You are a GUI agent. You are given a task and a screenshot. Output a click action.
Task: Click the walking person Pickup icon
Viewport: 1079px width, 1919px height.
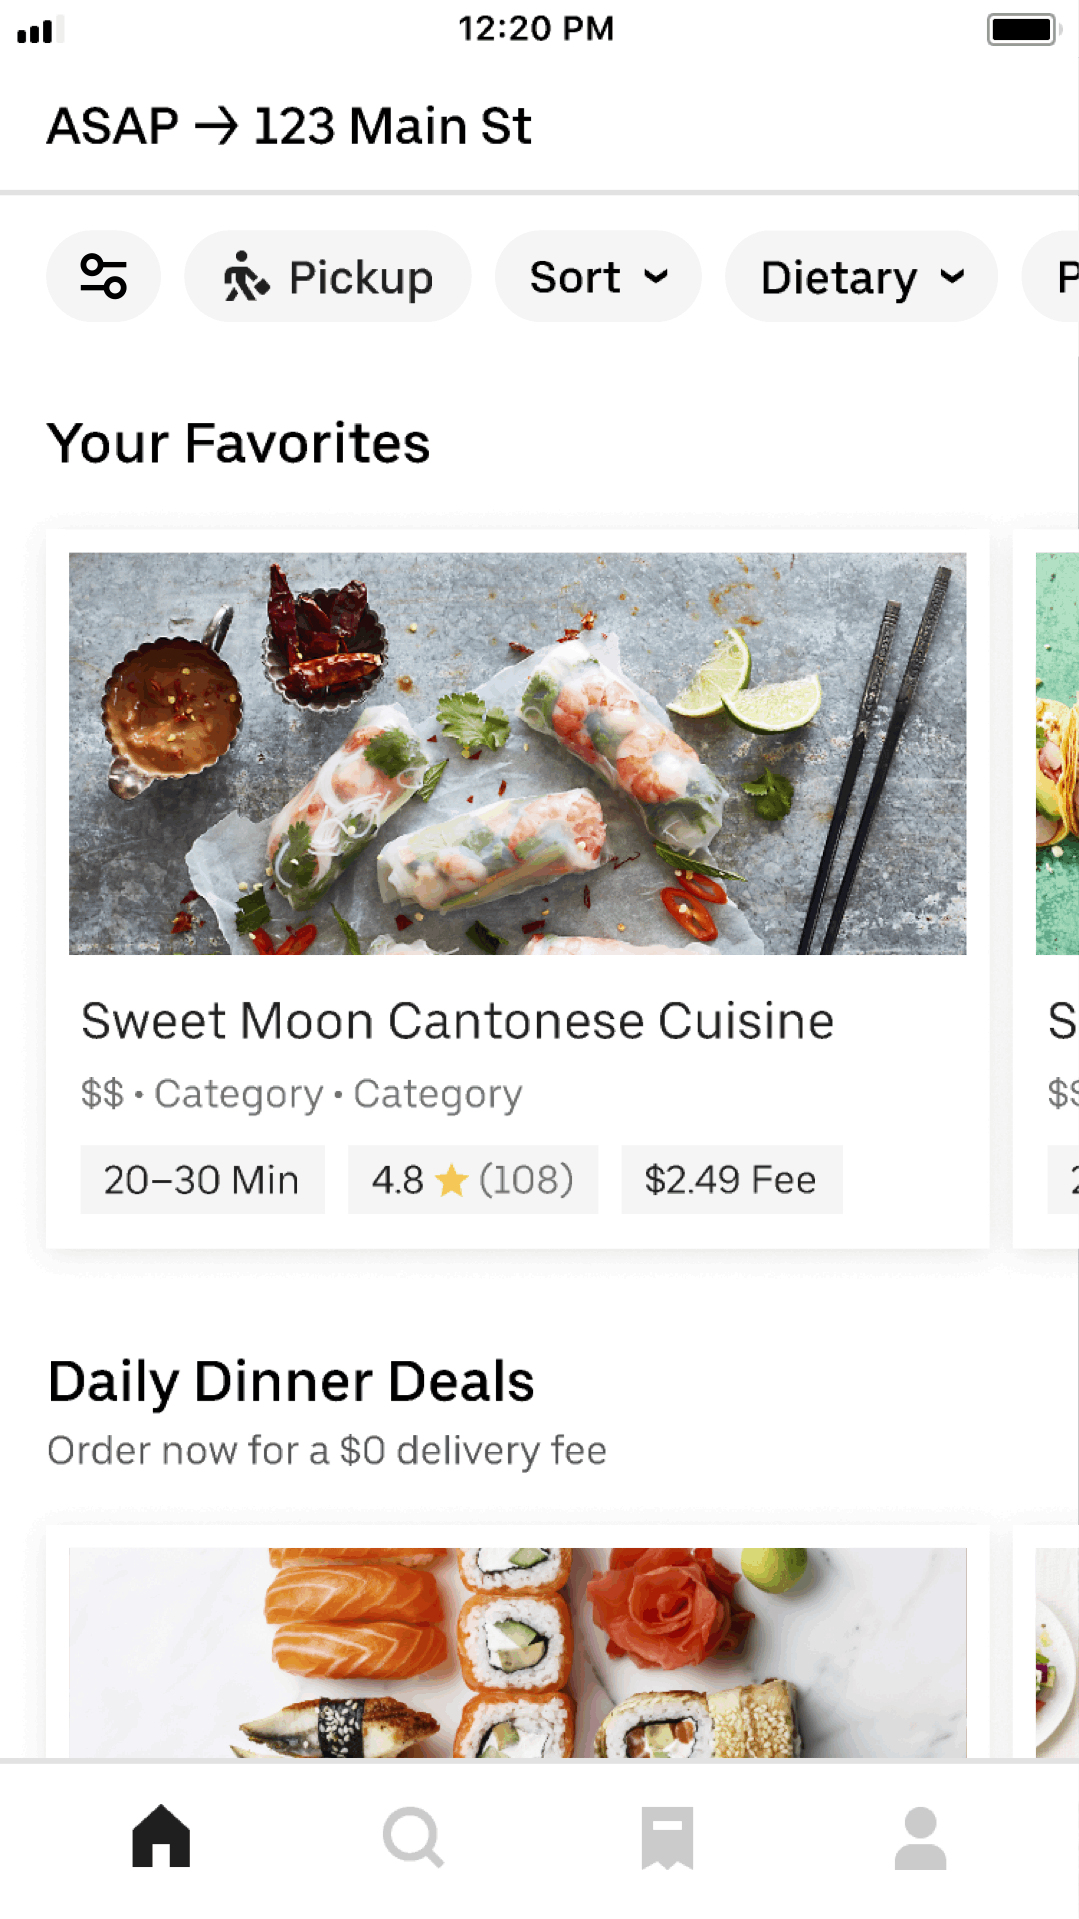[x=245, y=277]
